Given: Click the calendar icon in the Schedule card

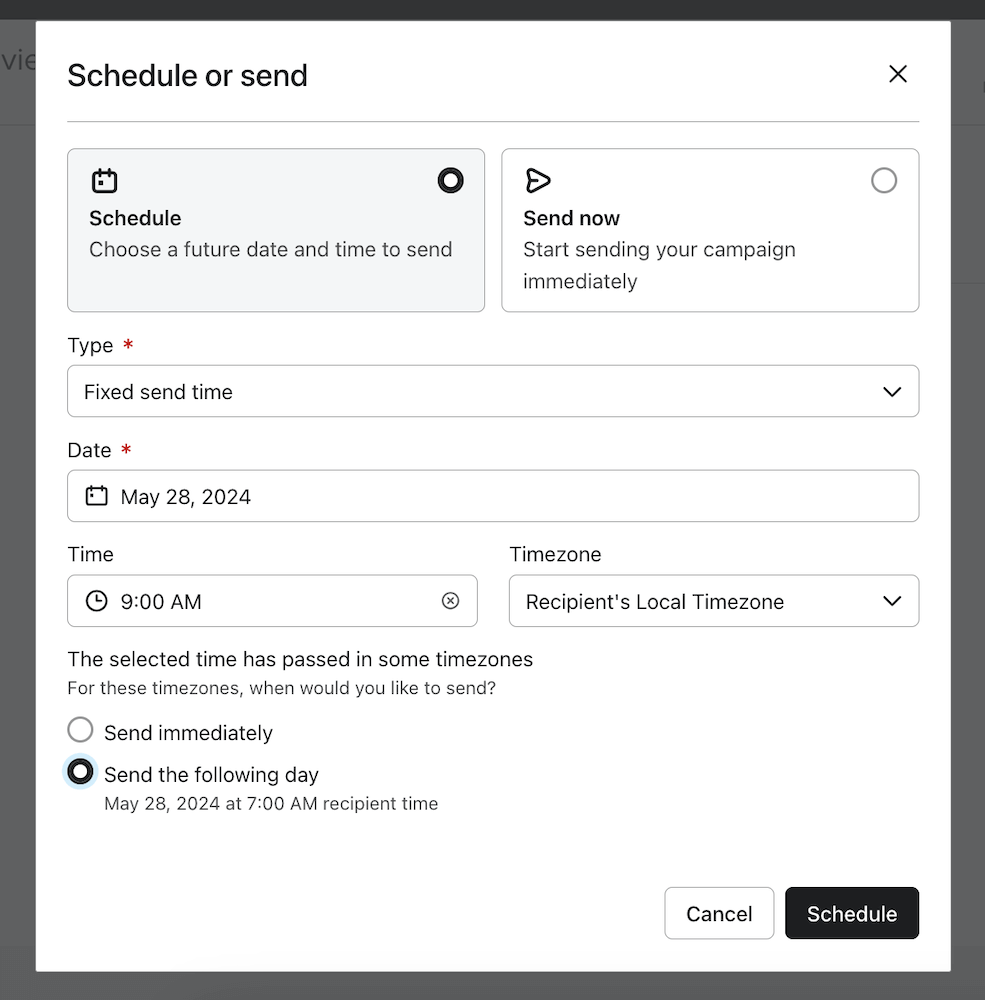Looking at the screenshot, I should pos(104,180).
